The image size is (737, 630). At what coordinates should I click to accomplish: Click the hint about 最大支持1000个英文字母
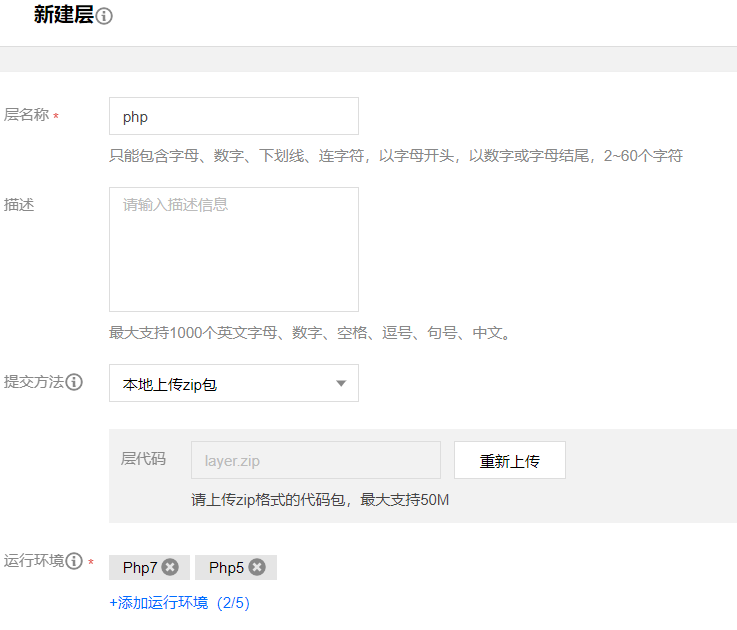(310, 333)
